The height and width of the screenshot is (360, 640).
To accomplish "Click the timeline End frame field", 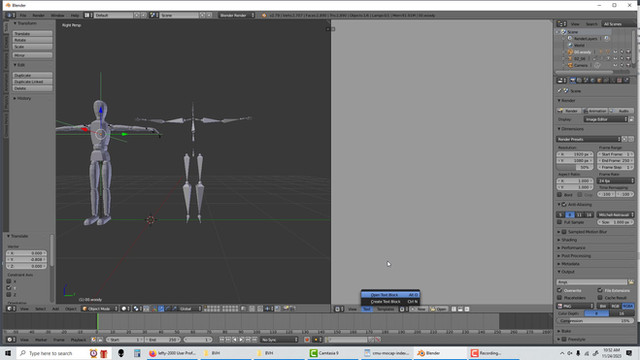I will pyautogui.click(x=162, y=340).
